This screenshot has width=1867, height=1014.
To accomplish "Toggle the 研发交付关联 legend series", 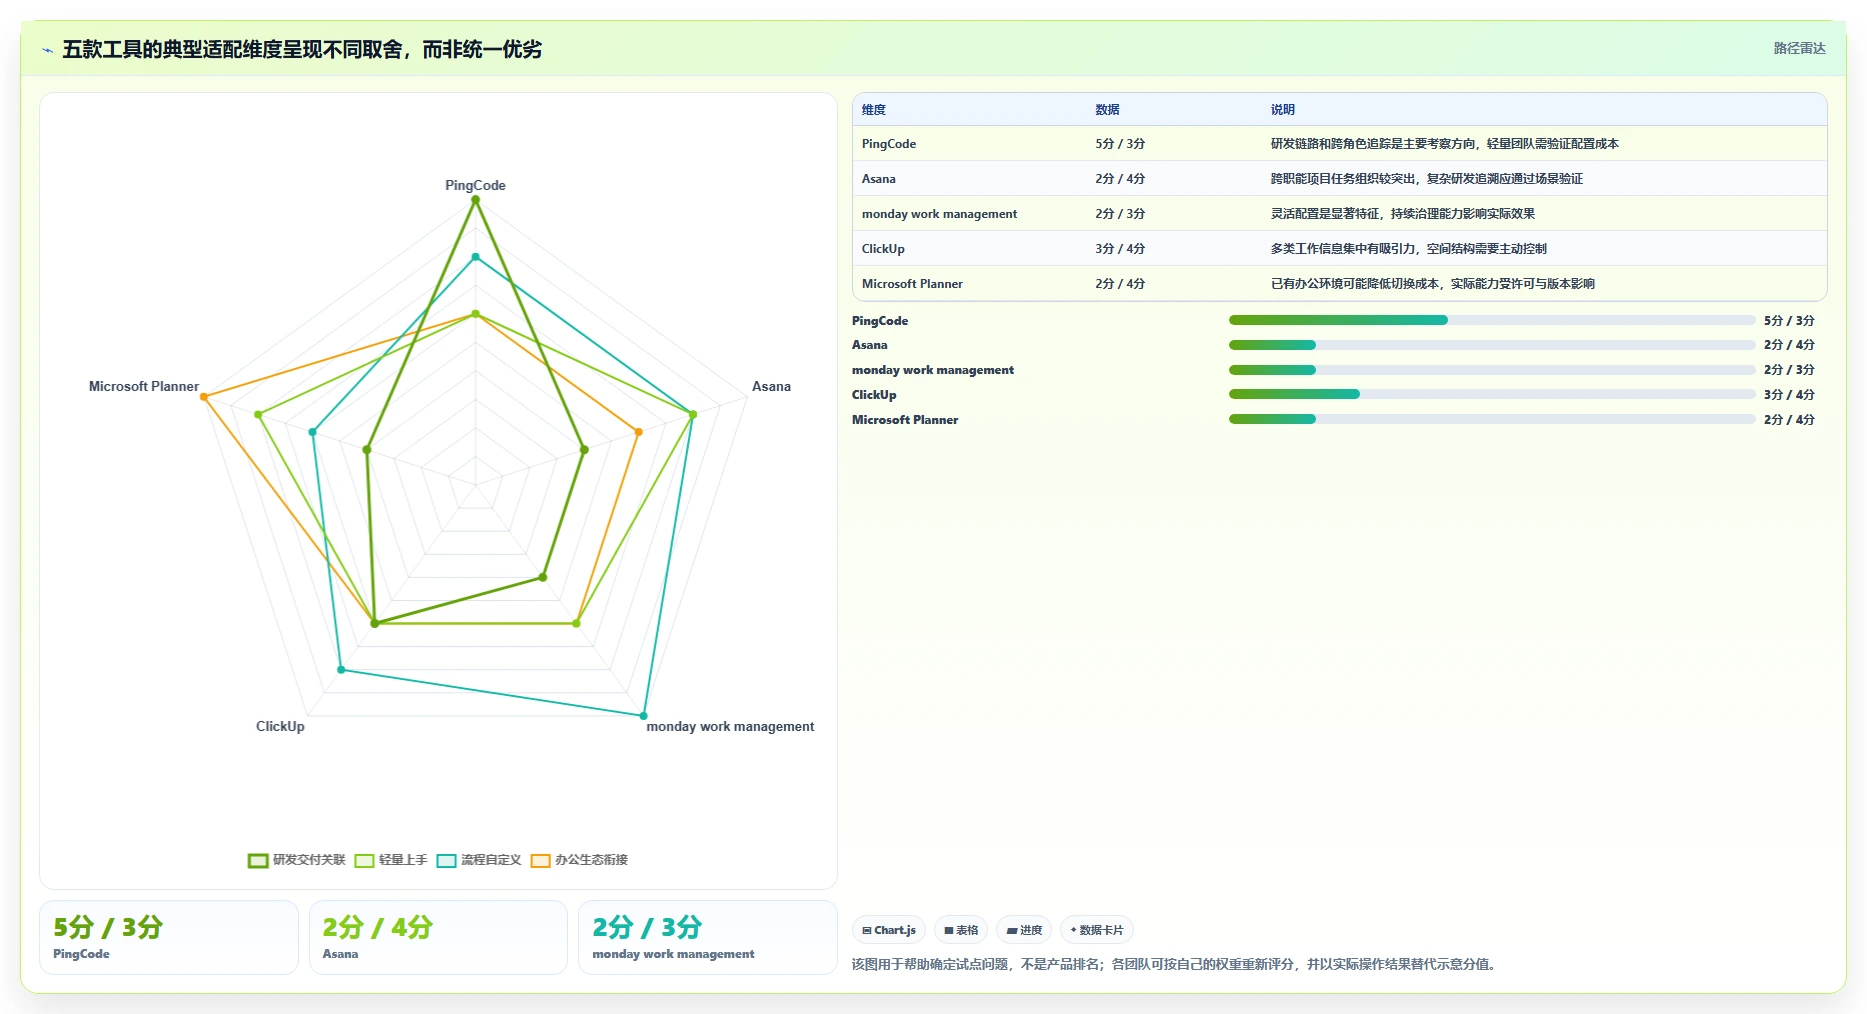I will click(x=297, y=860).
